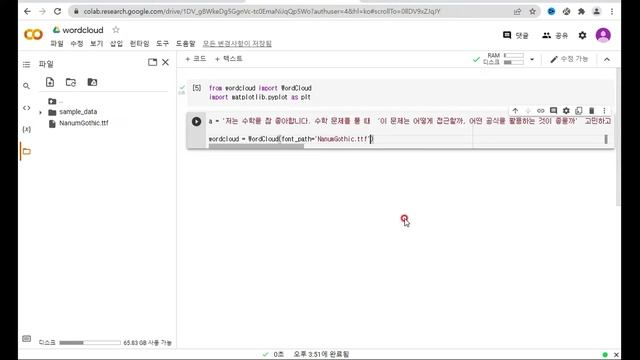Open more cell actions menu
The height and width of the screenshot is (360, 640).
coord(604,111)
